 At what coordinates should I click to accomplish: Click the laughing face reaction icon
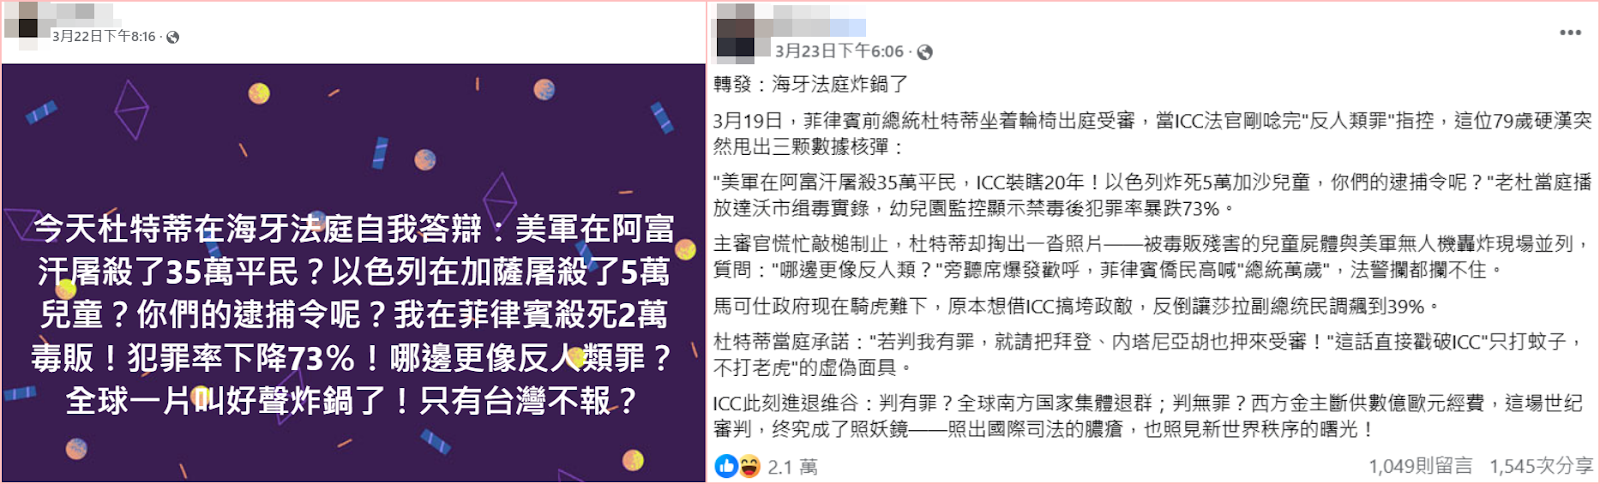click(x=749, y=465)
